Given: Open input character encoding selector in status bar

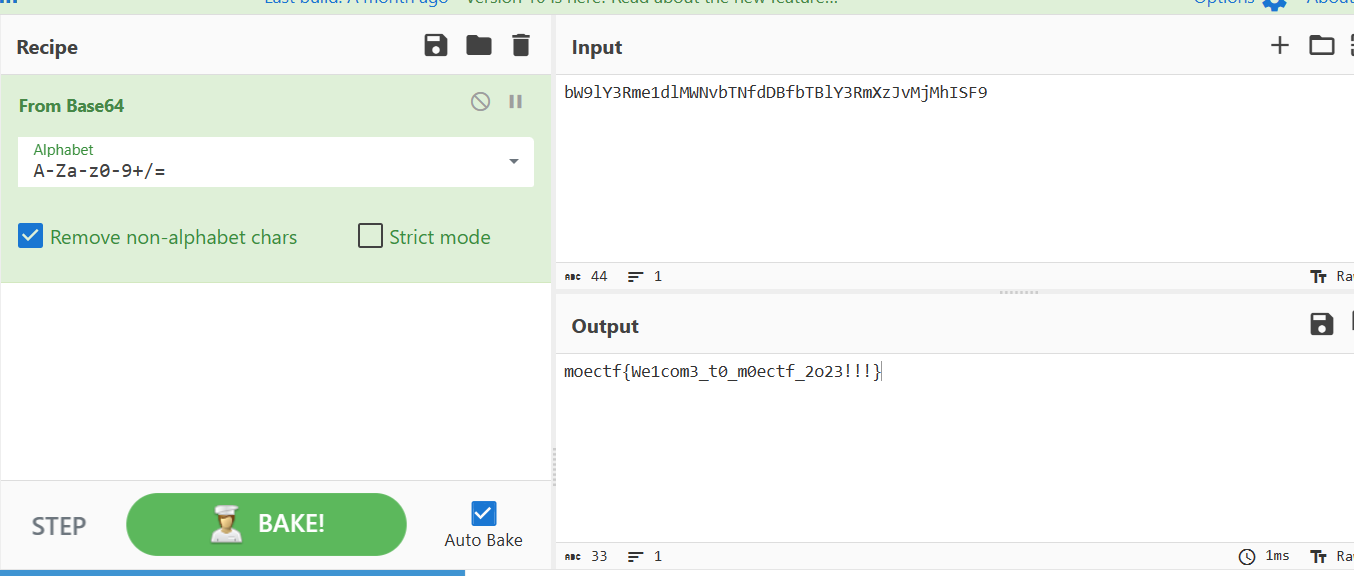Looking at the screenshot, I should point(1330,277).
